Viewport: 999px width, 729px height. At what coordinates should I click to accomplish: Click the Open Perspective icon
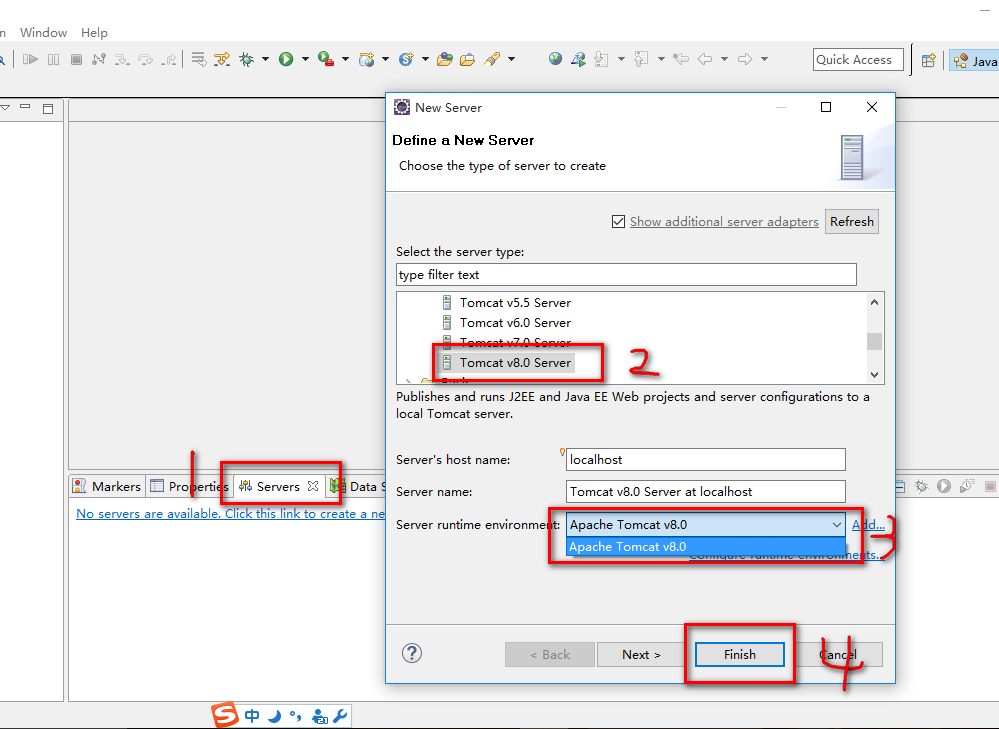click(x=929, y=60)
